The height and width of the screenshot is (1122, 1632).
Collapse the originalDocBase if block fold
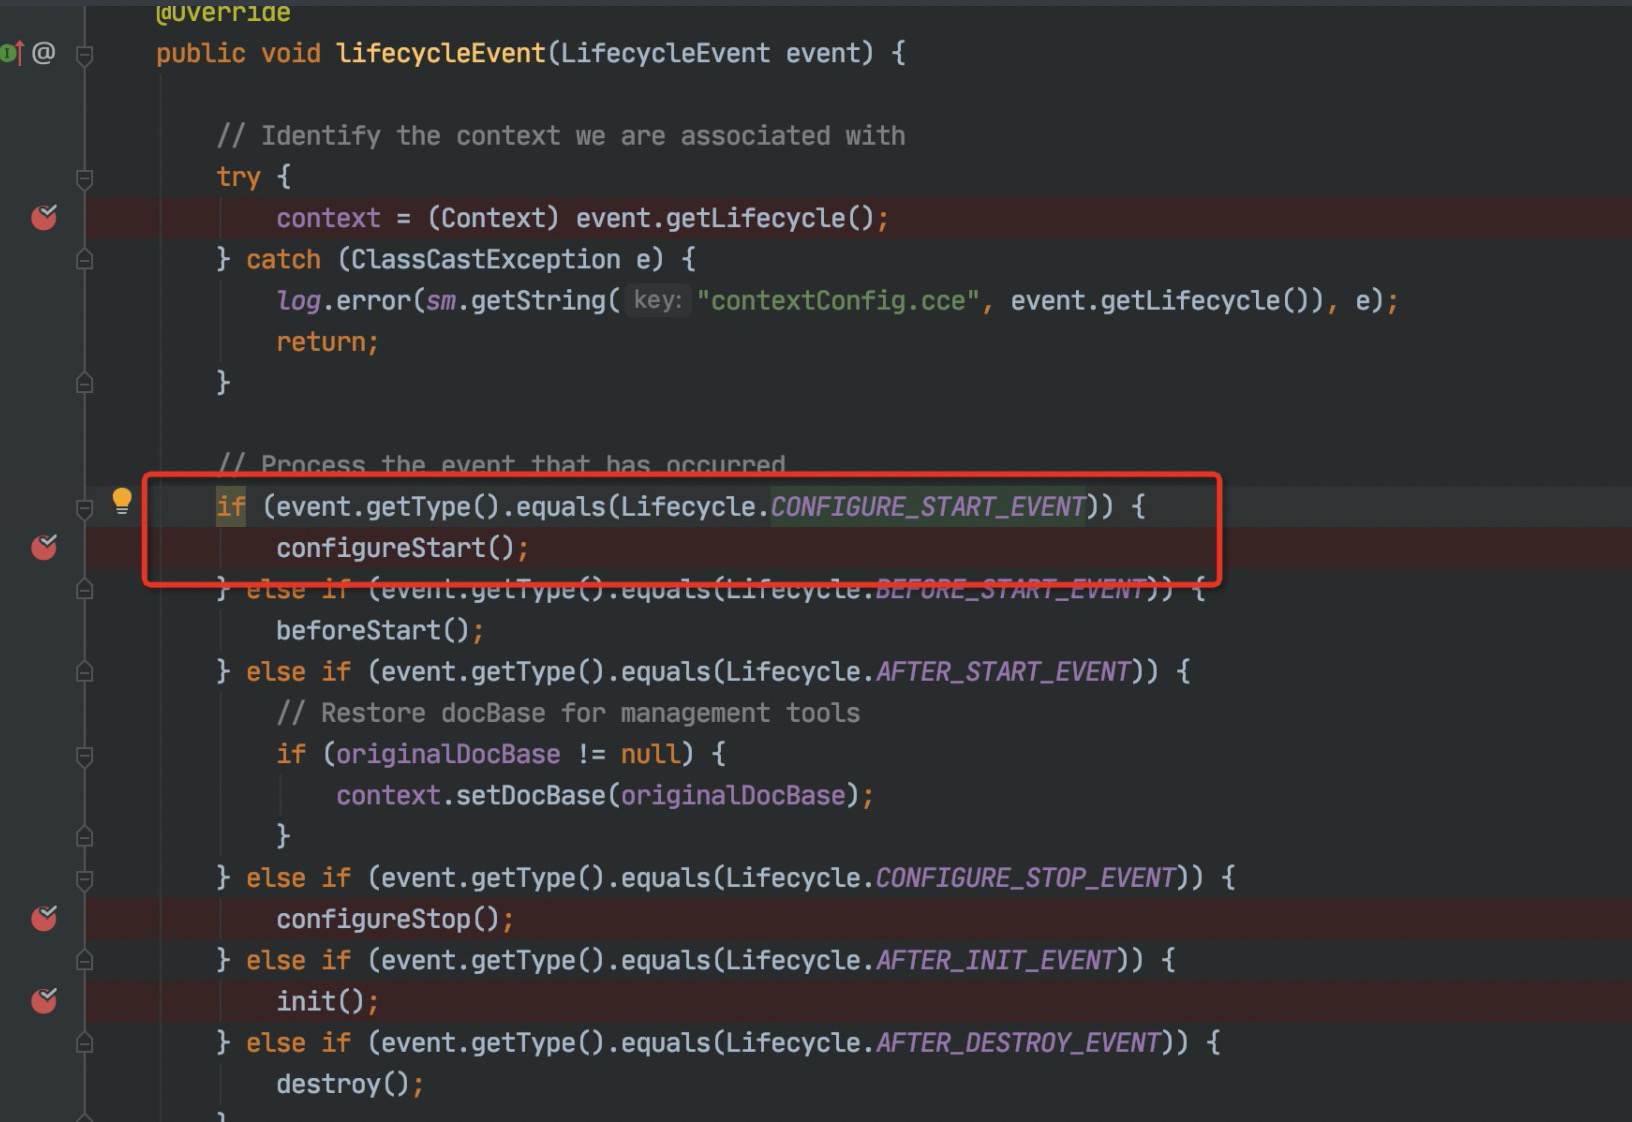pos(85,756)
